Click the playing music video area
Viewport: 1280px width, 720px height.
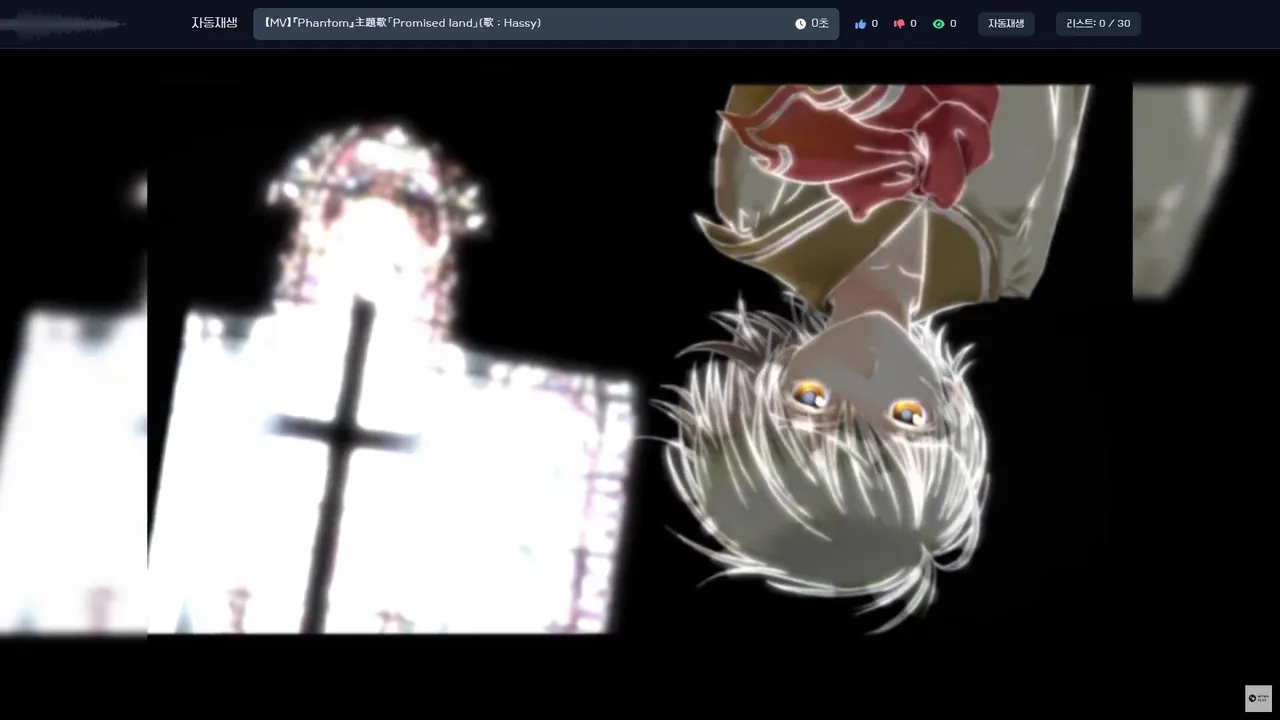click(640, 385)
